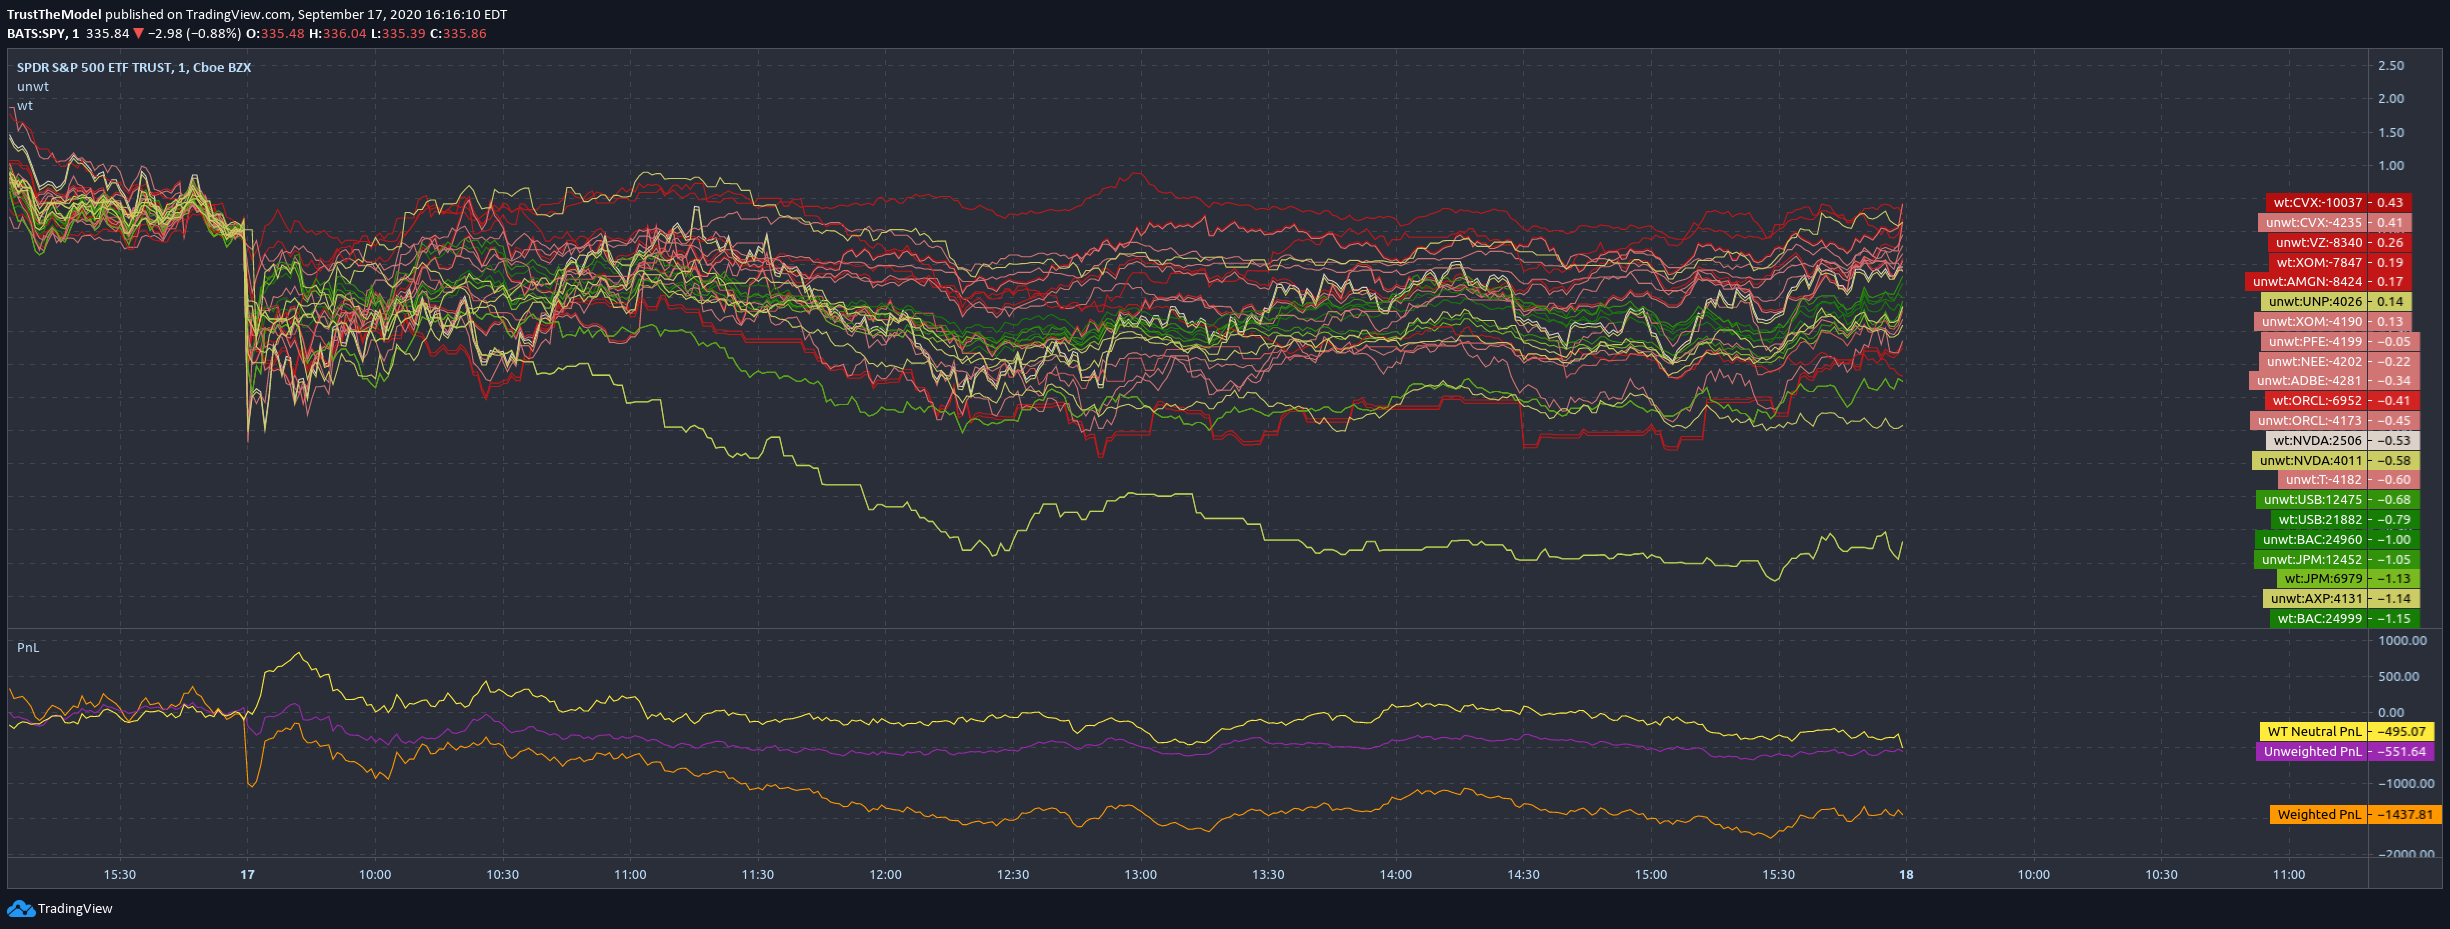The image size is (2450, 929).
Task: Select the unwt:ADBE:-4281 label
Action: point(2334,380)
